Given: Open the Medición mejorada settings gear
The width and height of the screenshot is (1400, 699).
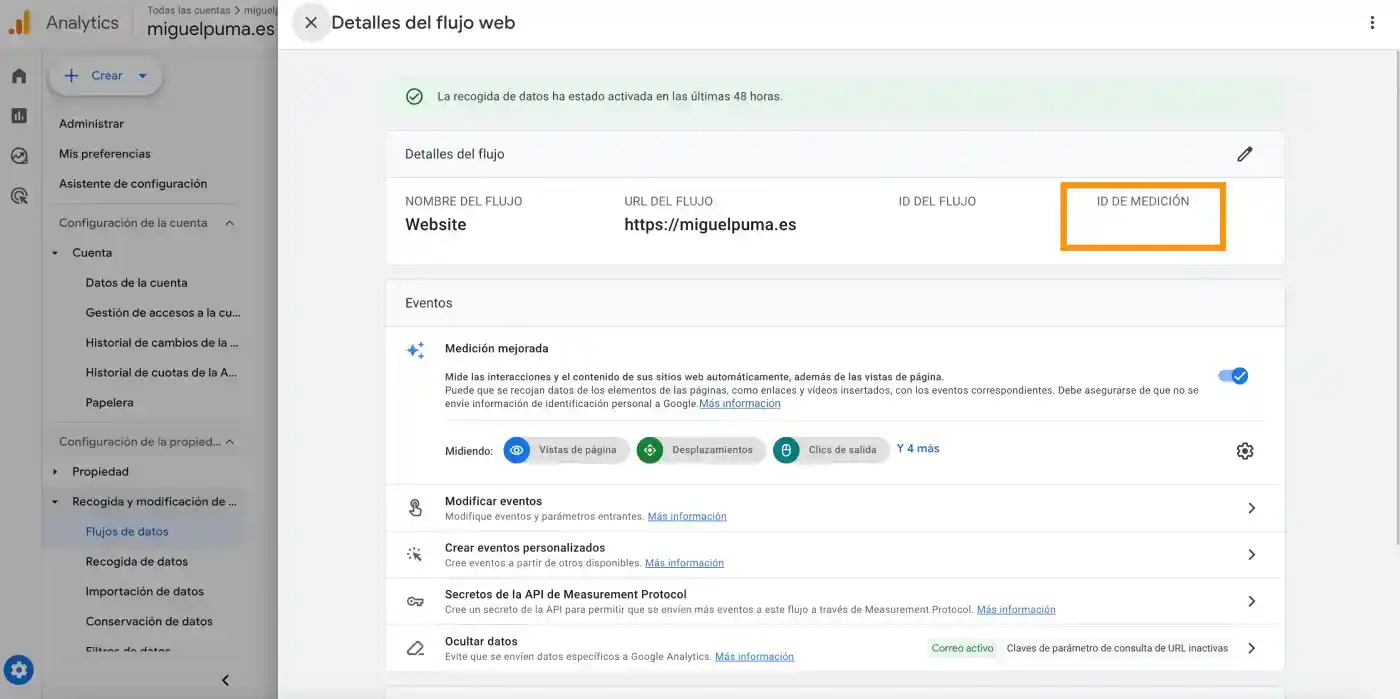Looking at the screenshot, I should [1244, 451].
